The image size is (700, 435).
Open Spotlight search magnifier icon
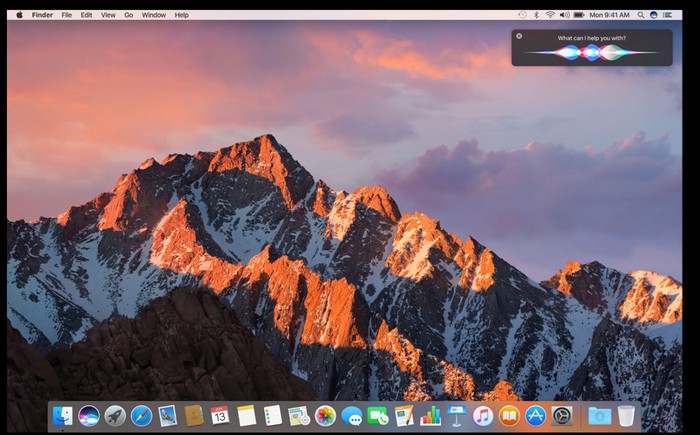[x=641, y=15]
